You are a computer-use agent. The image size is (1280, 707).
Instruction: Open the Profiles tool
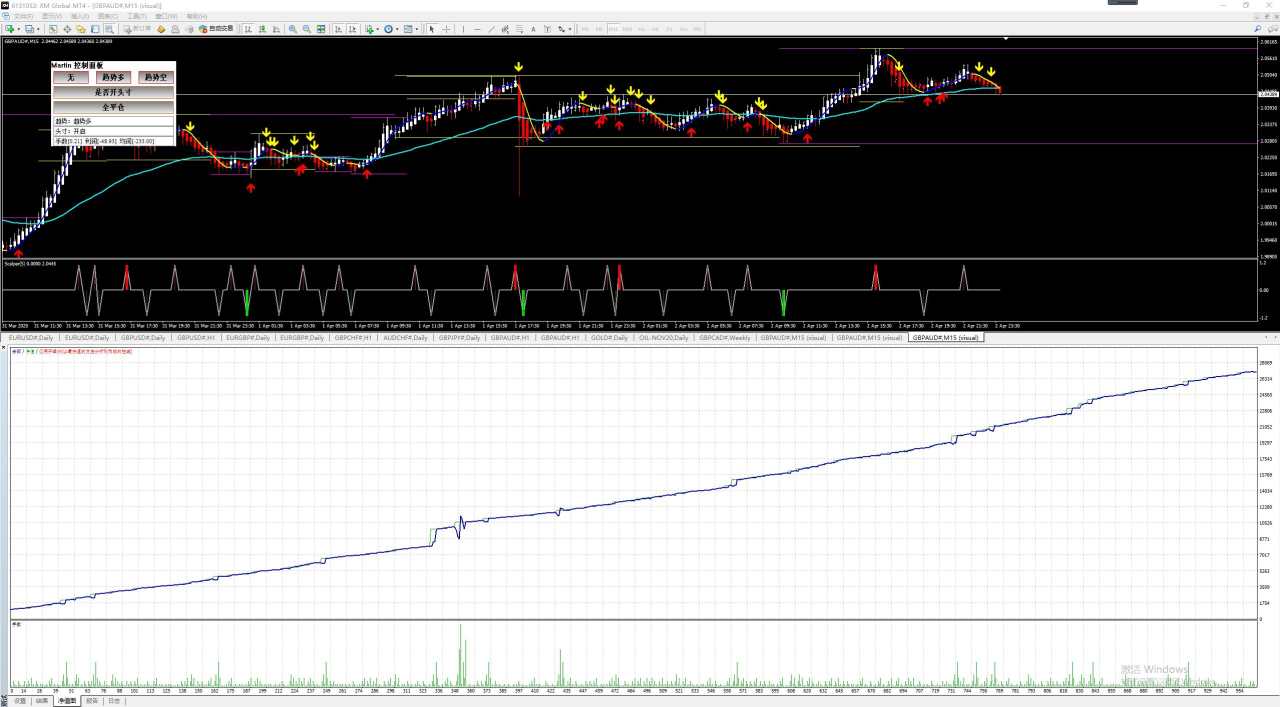tap(29, 29)
